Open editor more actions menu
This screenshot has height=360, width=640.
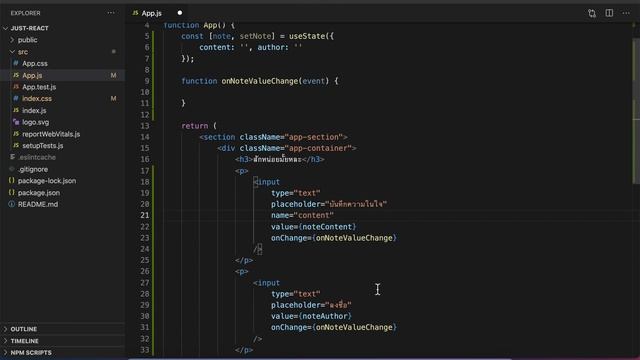coord(626,13)
